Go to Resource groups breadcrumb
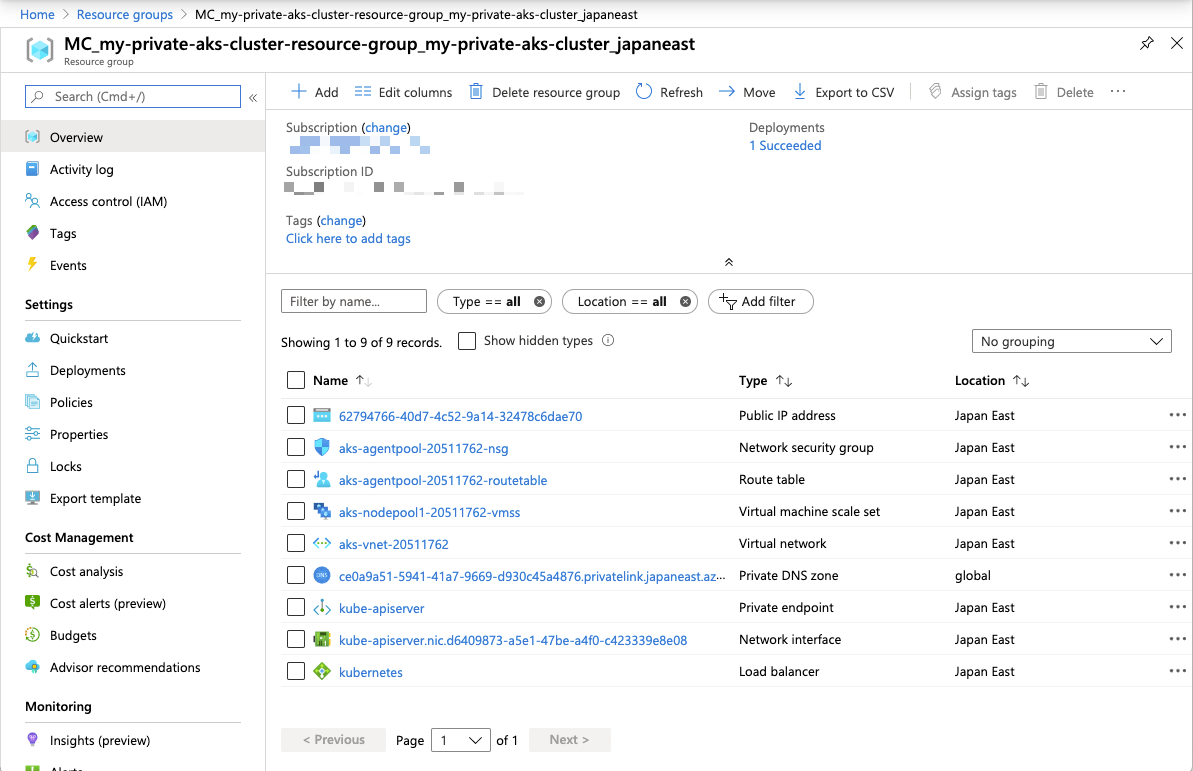1193x771 pixels. 125,14
